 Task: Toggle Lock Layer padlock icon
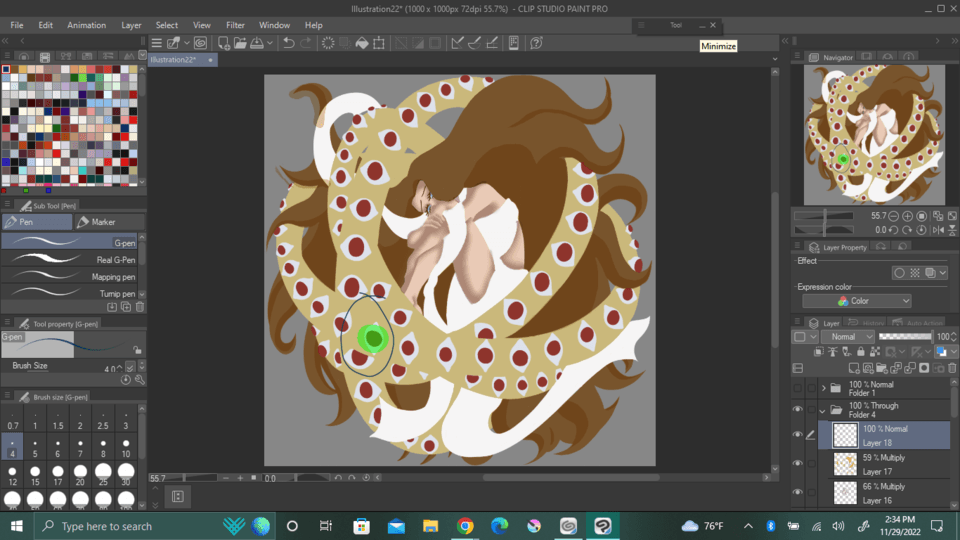pos(861,351)
